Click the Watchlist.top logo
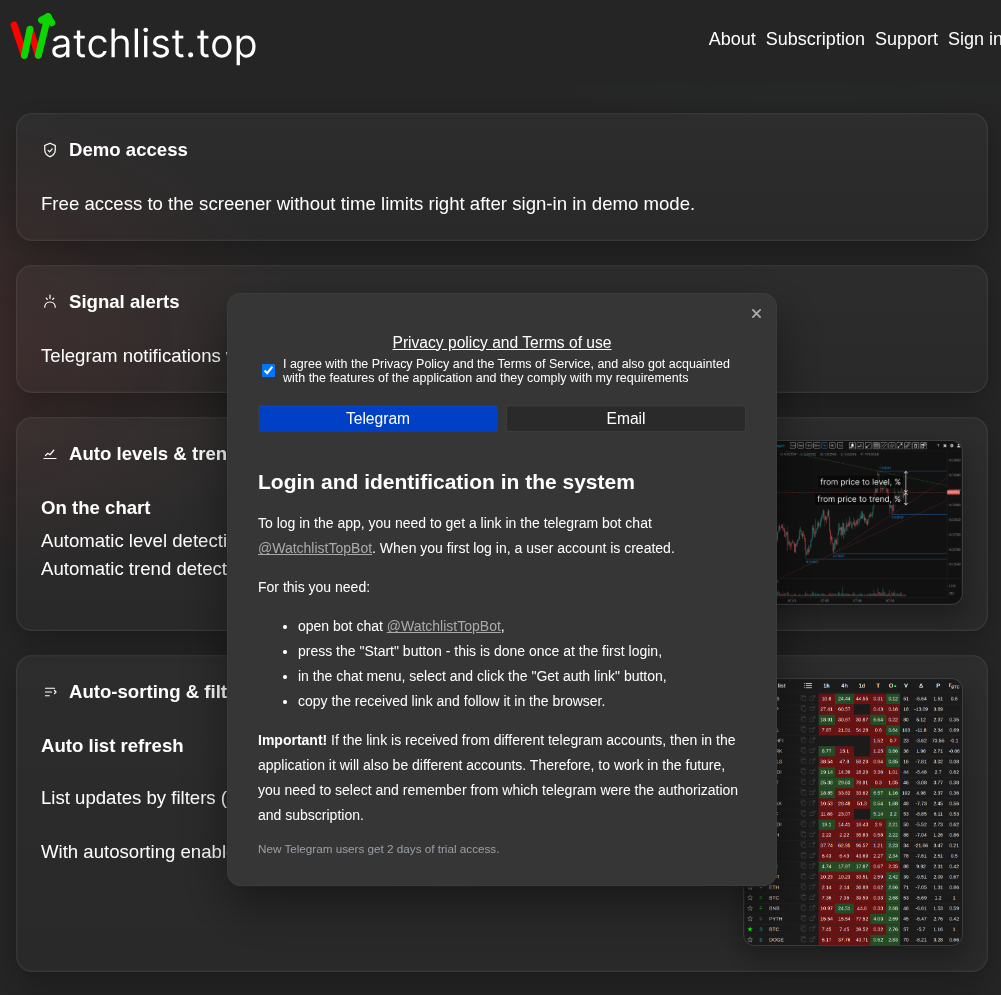The width and height of the screenshot is (1001, 995). point(133,40)
